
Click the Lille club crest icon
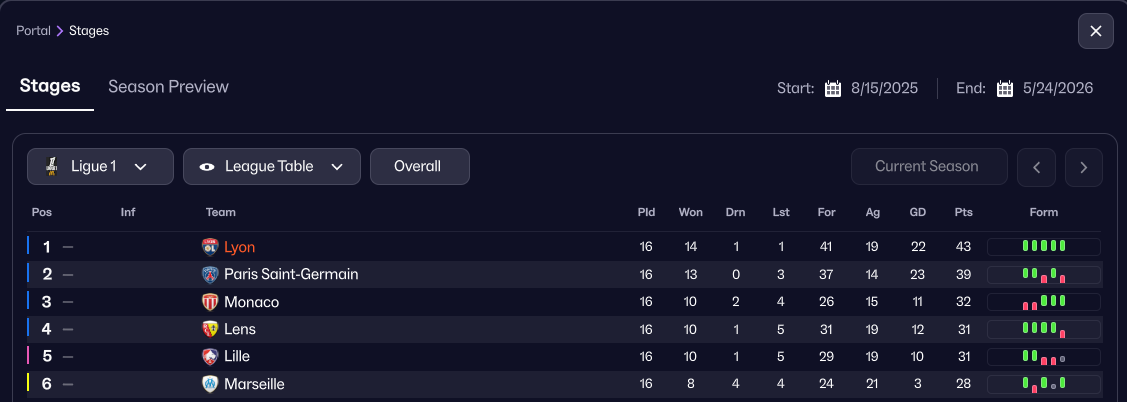click(x=210, y=357)
